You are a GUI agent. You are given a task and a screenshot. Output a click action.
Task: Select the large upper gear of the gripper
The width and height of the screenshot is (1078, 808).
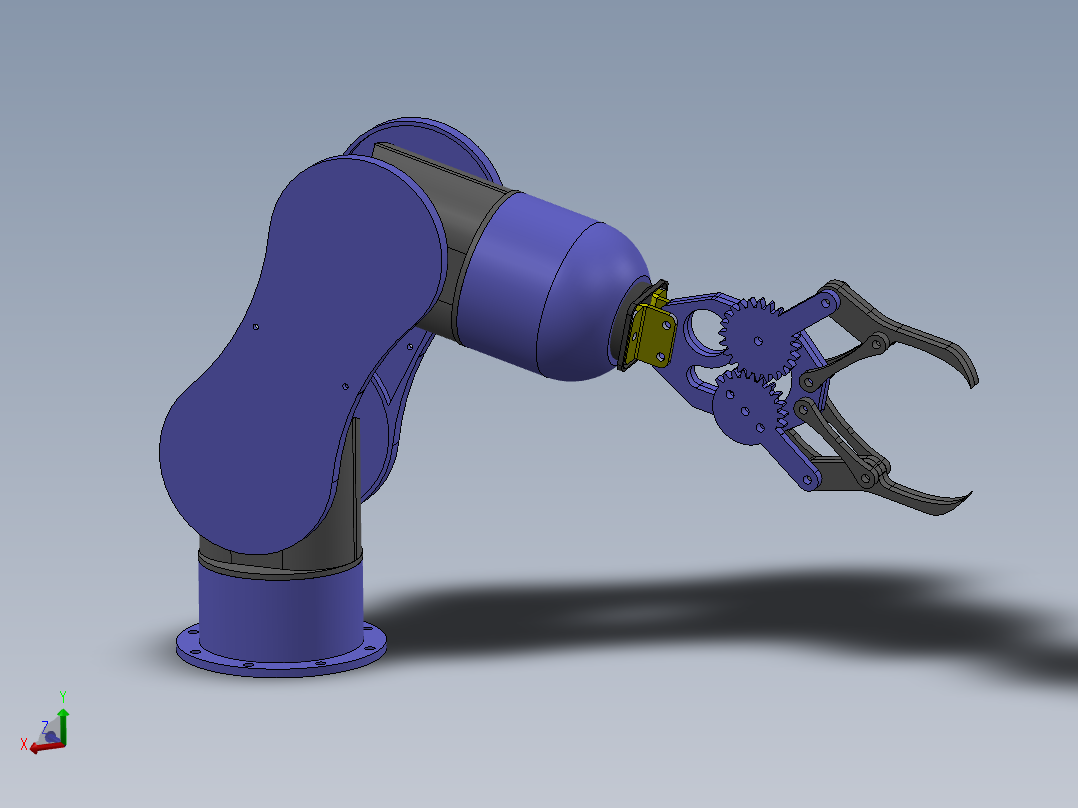coord(758,339)
